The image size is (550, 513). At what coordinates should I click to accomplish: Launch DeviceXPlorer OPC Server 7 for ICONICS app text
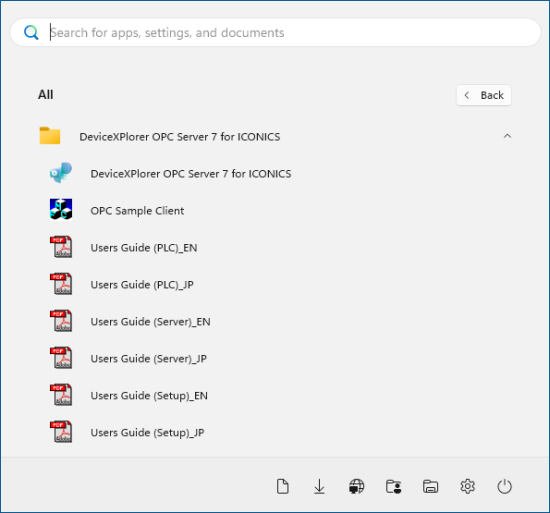(x=191, y=174)
